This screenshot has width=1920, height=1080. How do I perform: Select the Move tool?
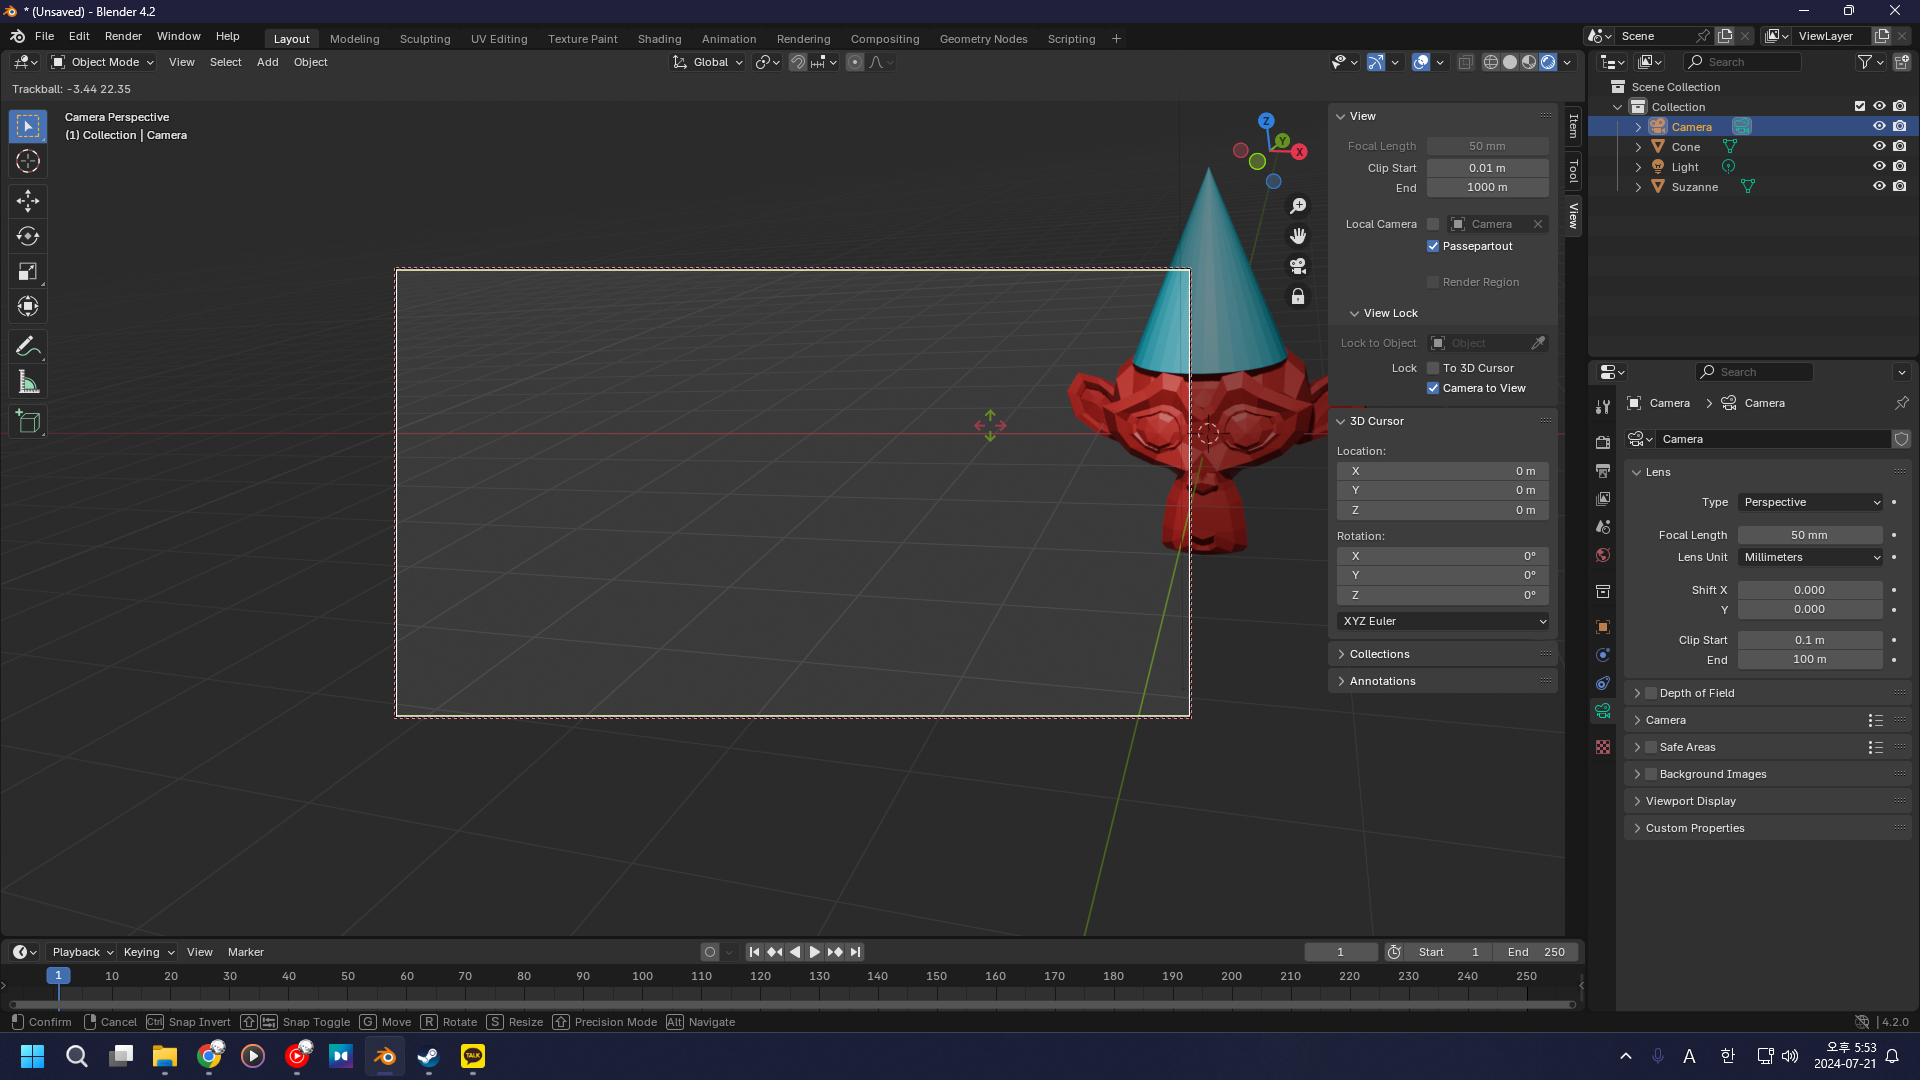pyautogui.click(x=28, y=201)
